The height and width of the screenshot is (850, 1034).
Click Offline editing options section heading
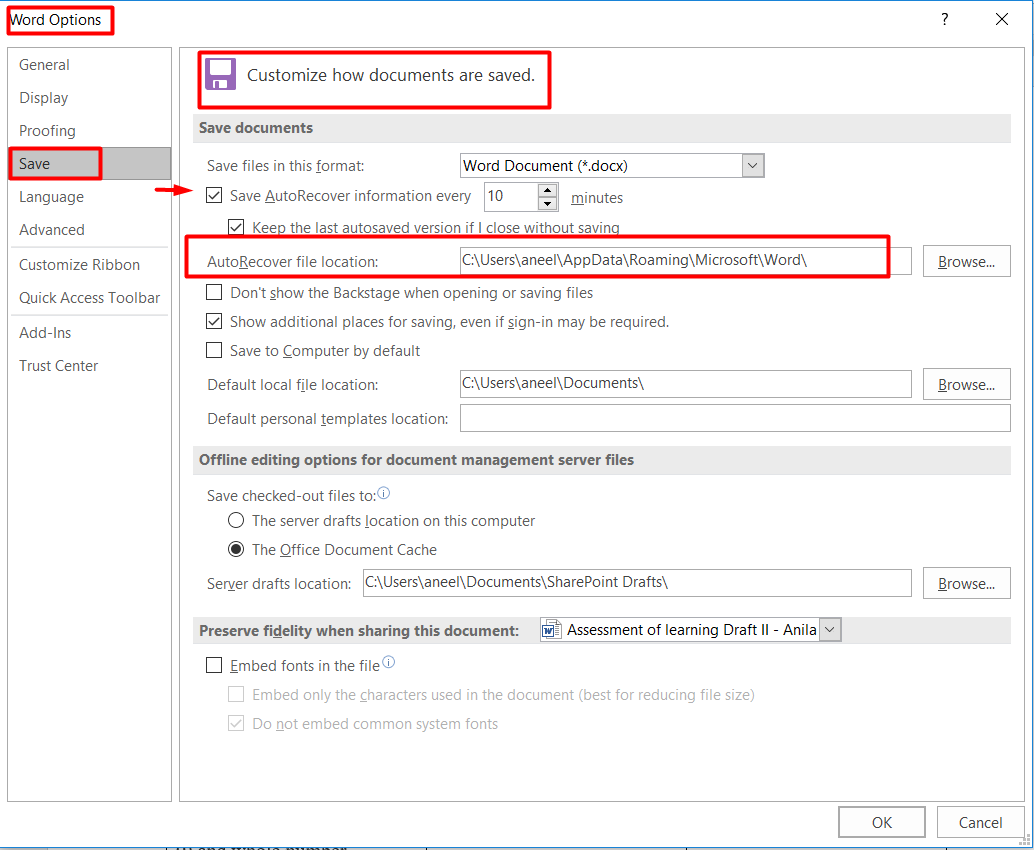[x=416, y=460]
